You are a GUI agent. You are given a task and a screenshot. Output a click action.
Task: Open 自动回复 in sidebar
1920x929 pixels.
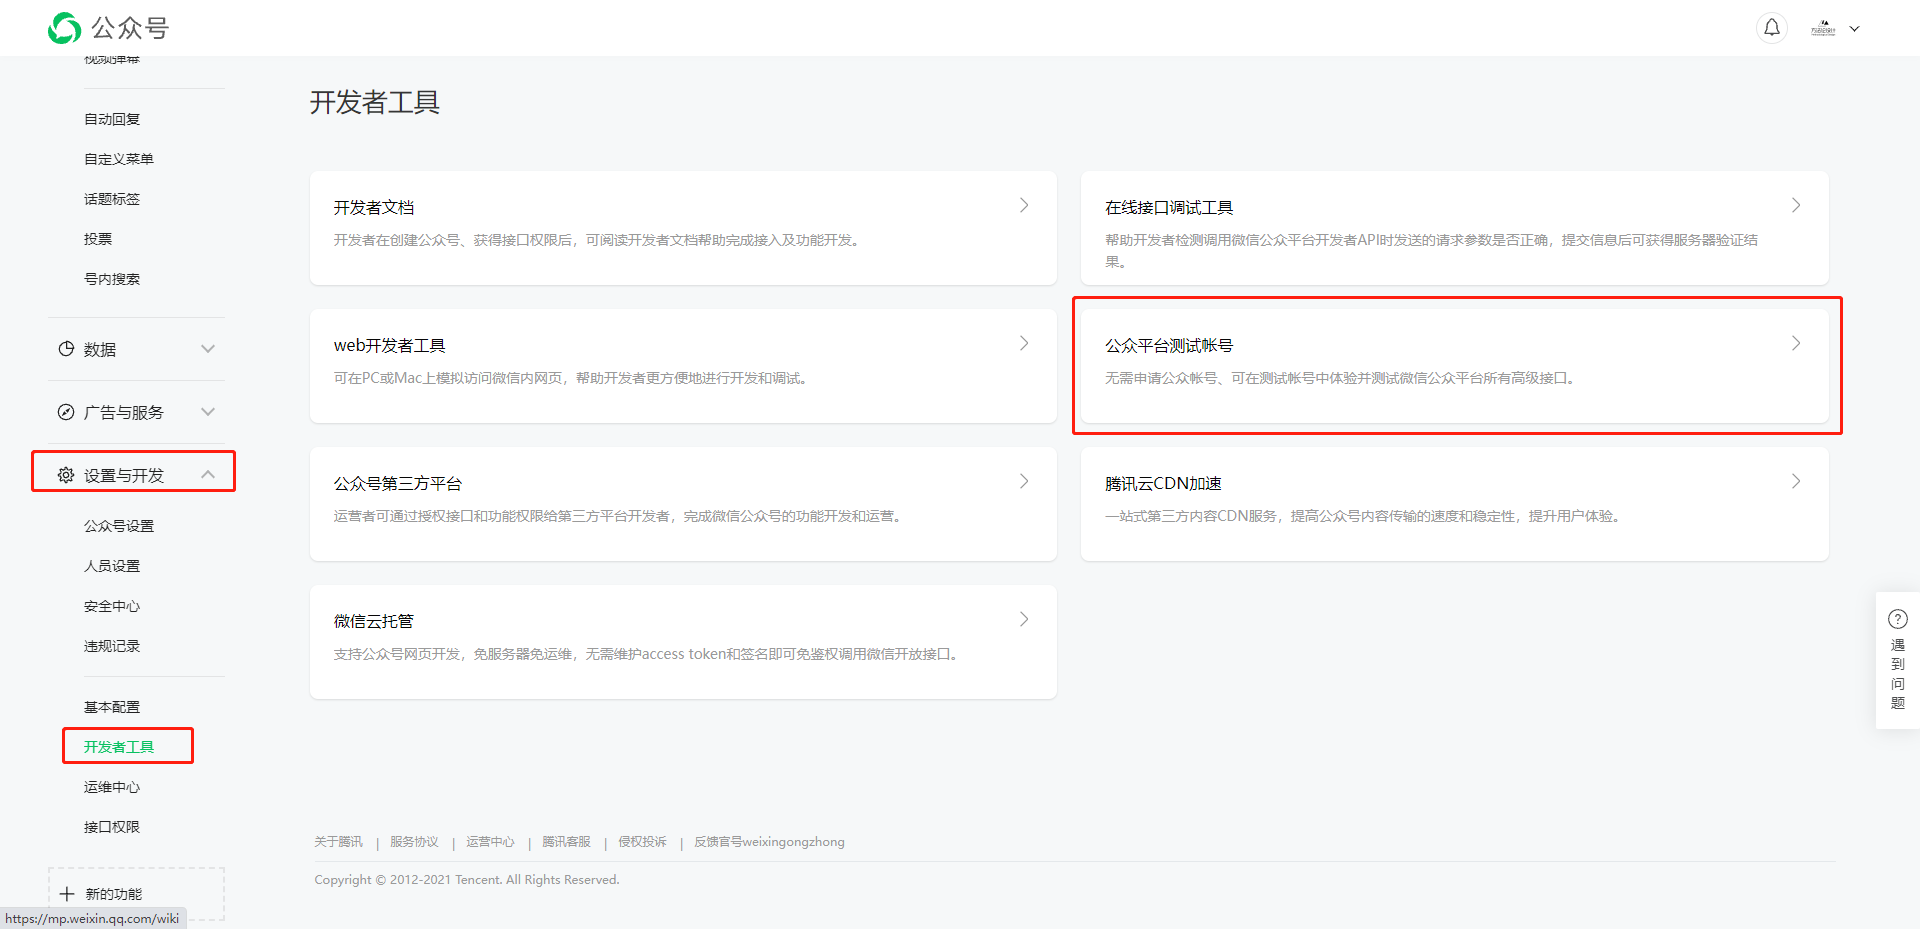[112, 119]
